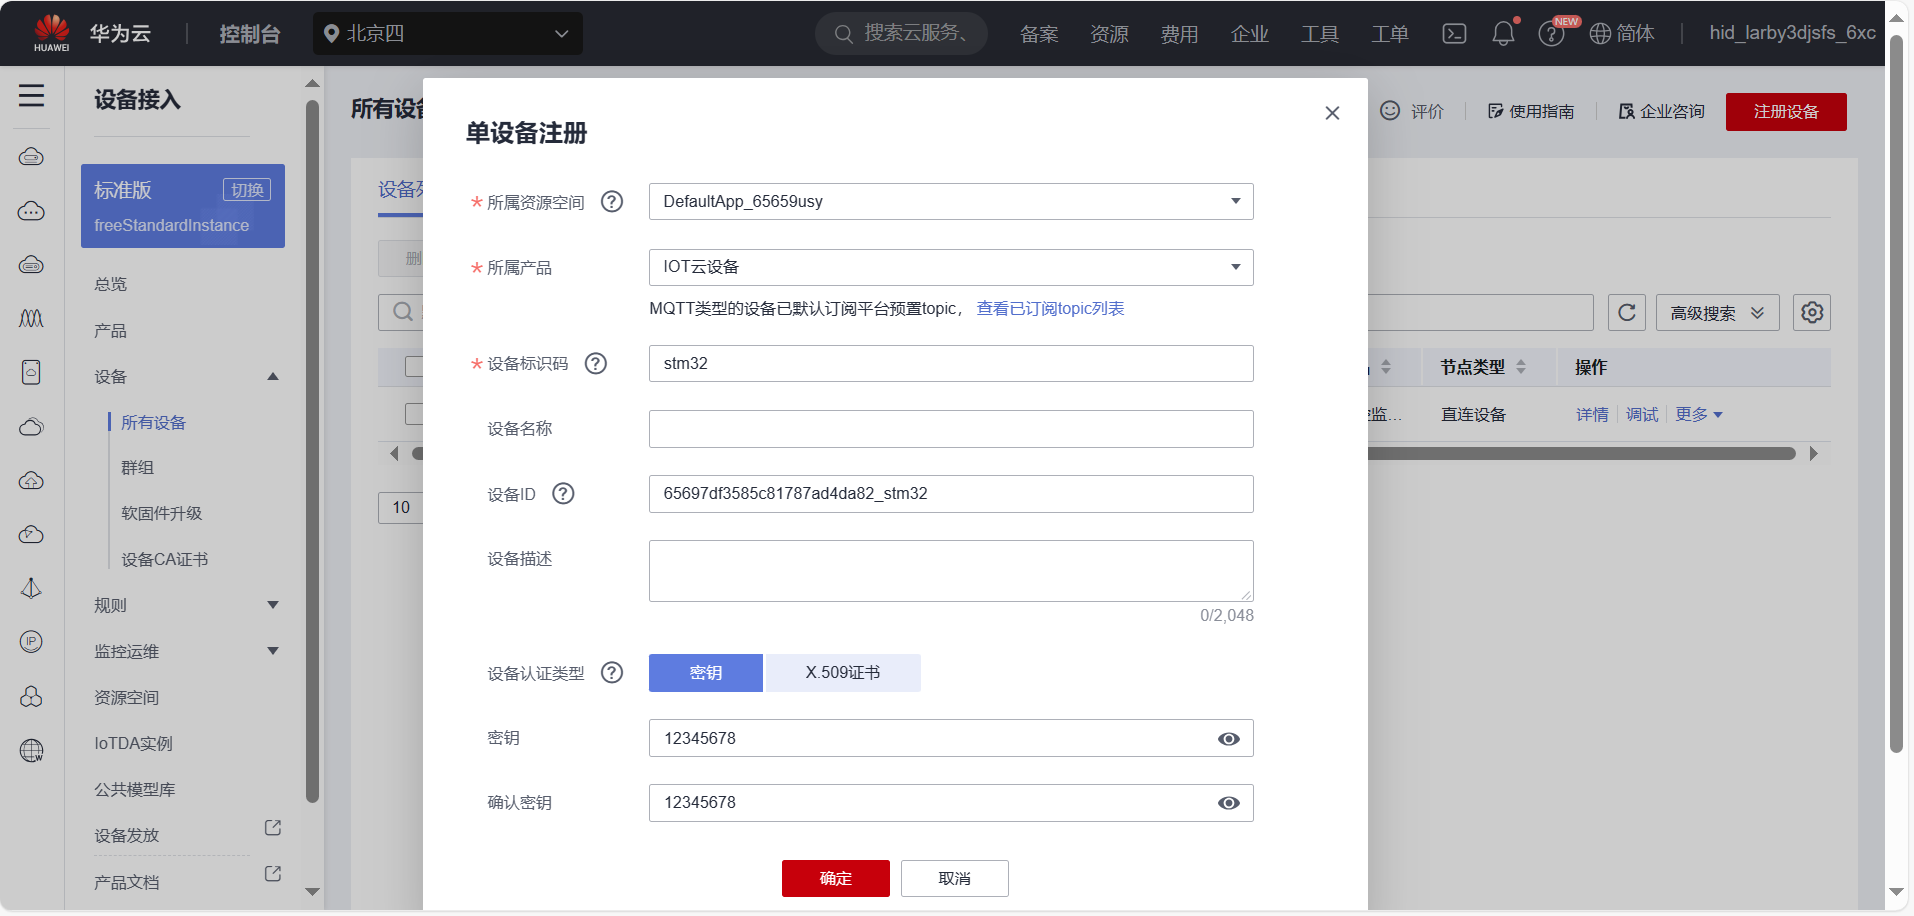Open 产品 in the sidebar
Viewport: 1914px width, 916px height.
point(110,330)
